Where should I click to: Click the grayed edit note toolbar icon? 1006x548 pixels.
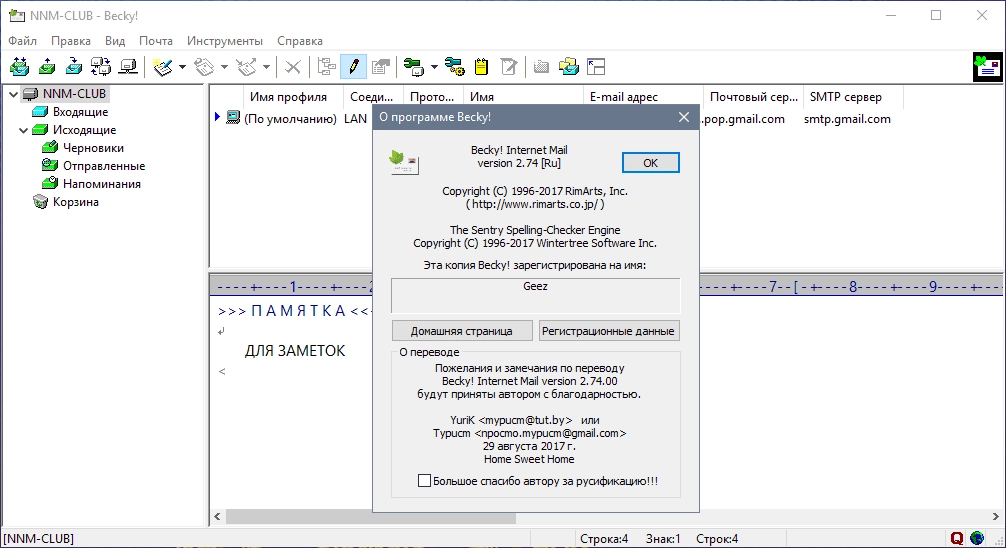click(509, 67)
